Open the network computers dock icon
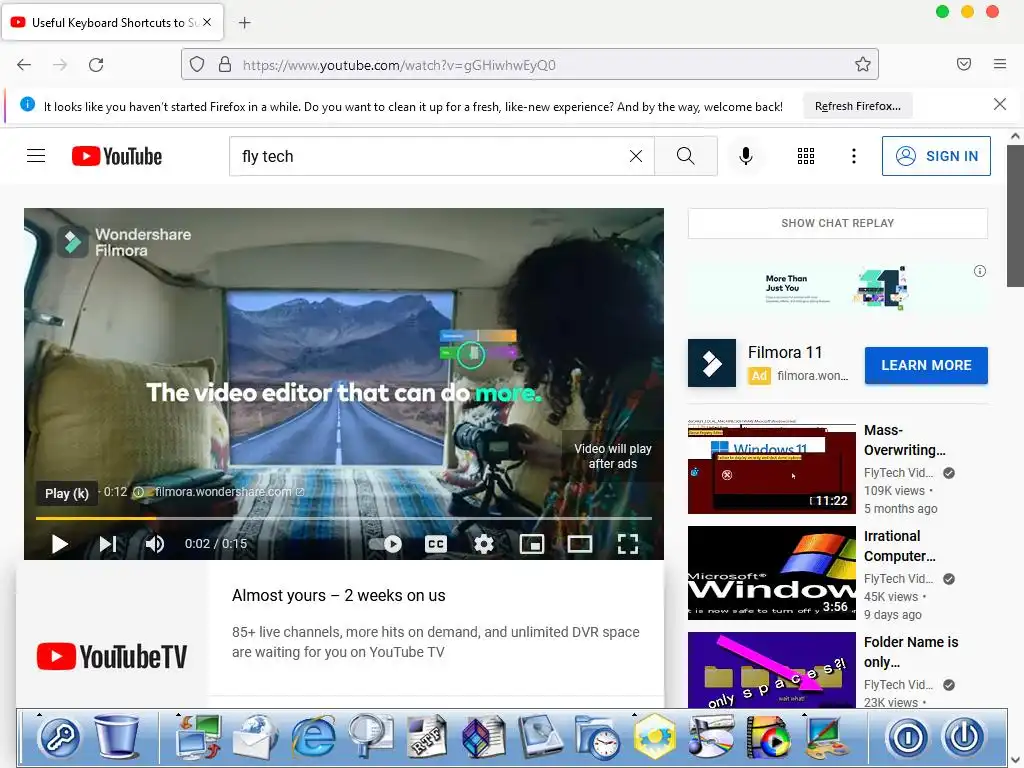1024x768 pixels. tap(199, 736)
